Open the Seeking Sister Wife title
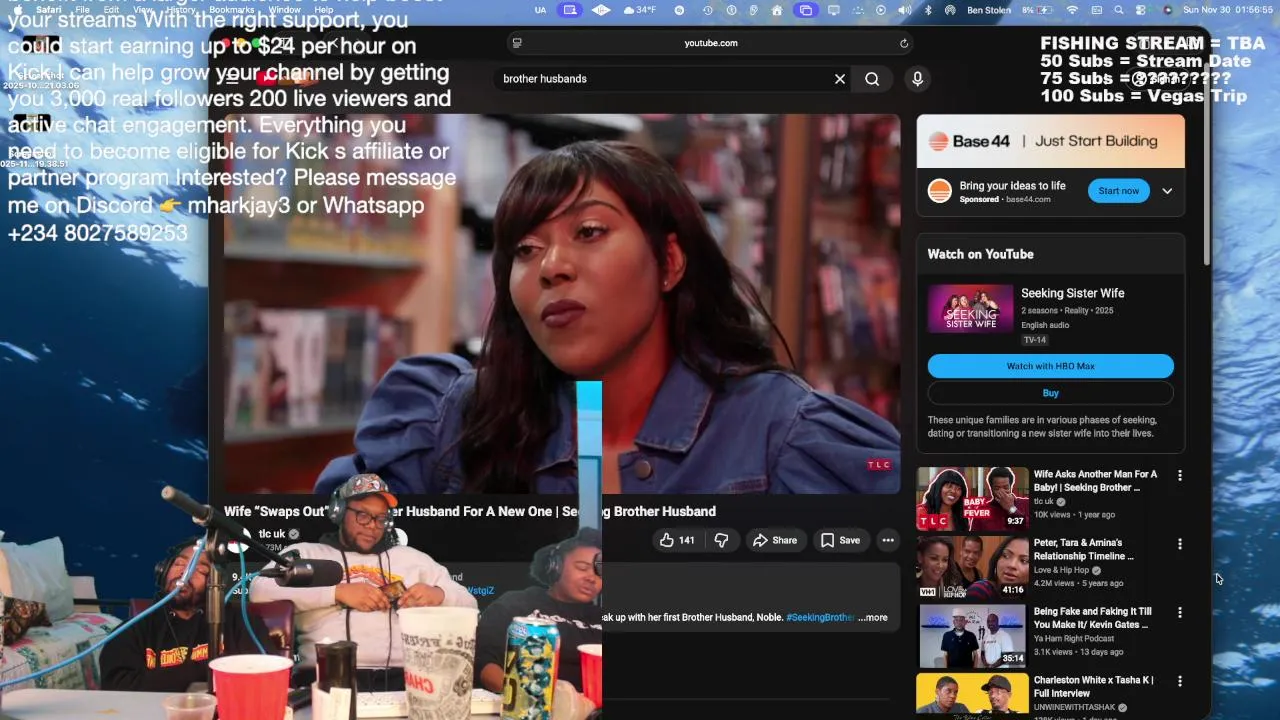This screenshot has height=720, width=1280. point(1072,293)
